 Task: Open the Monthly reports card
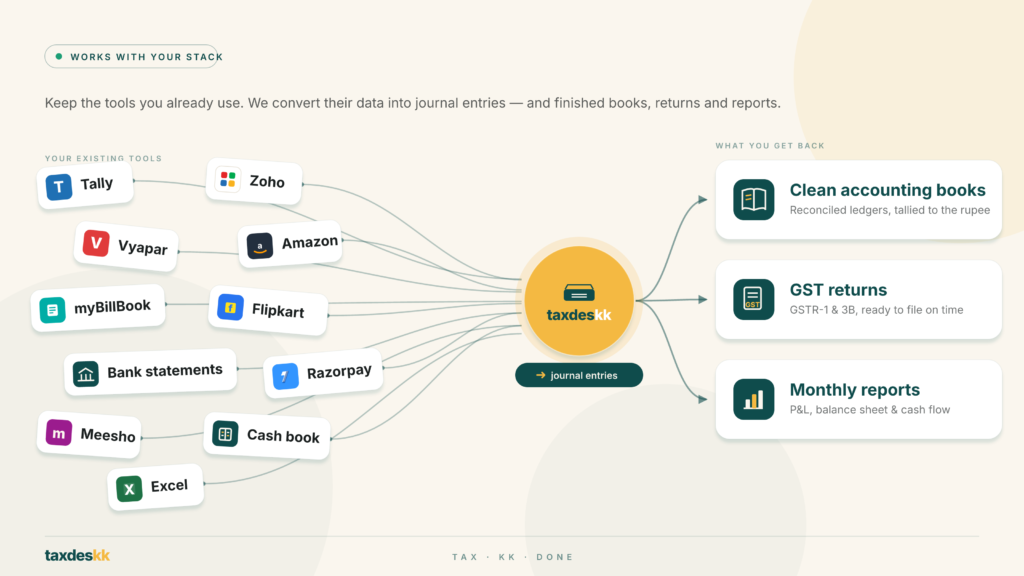point(859,400)
